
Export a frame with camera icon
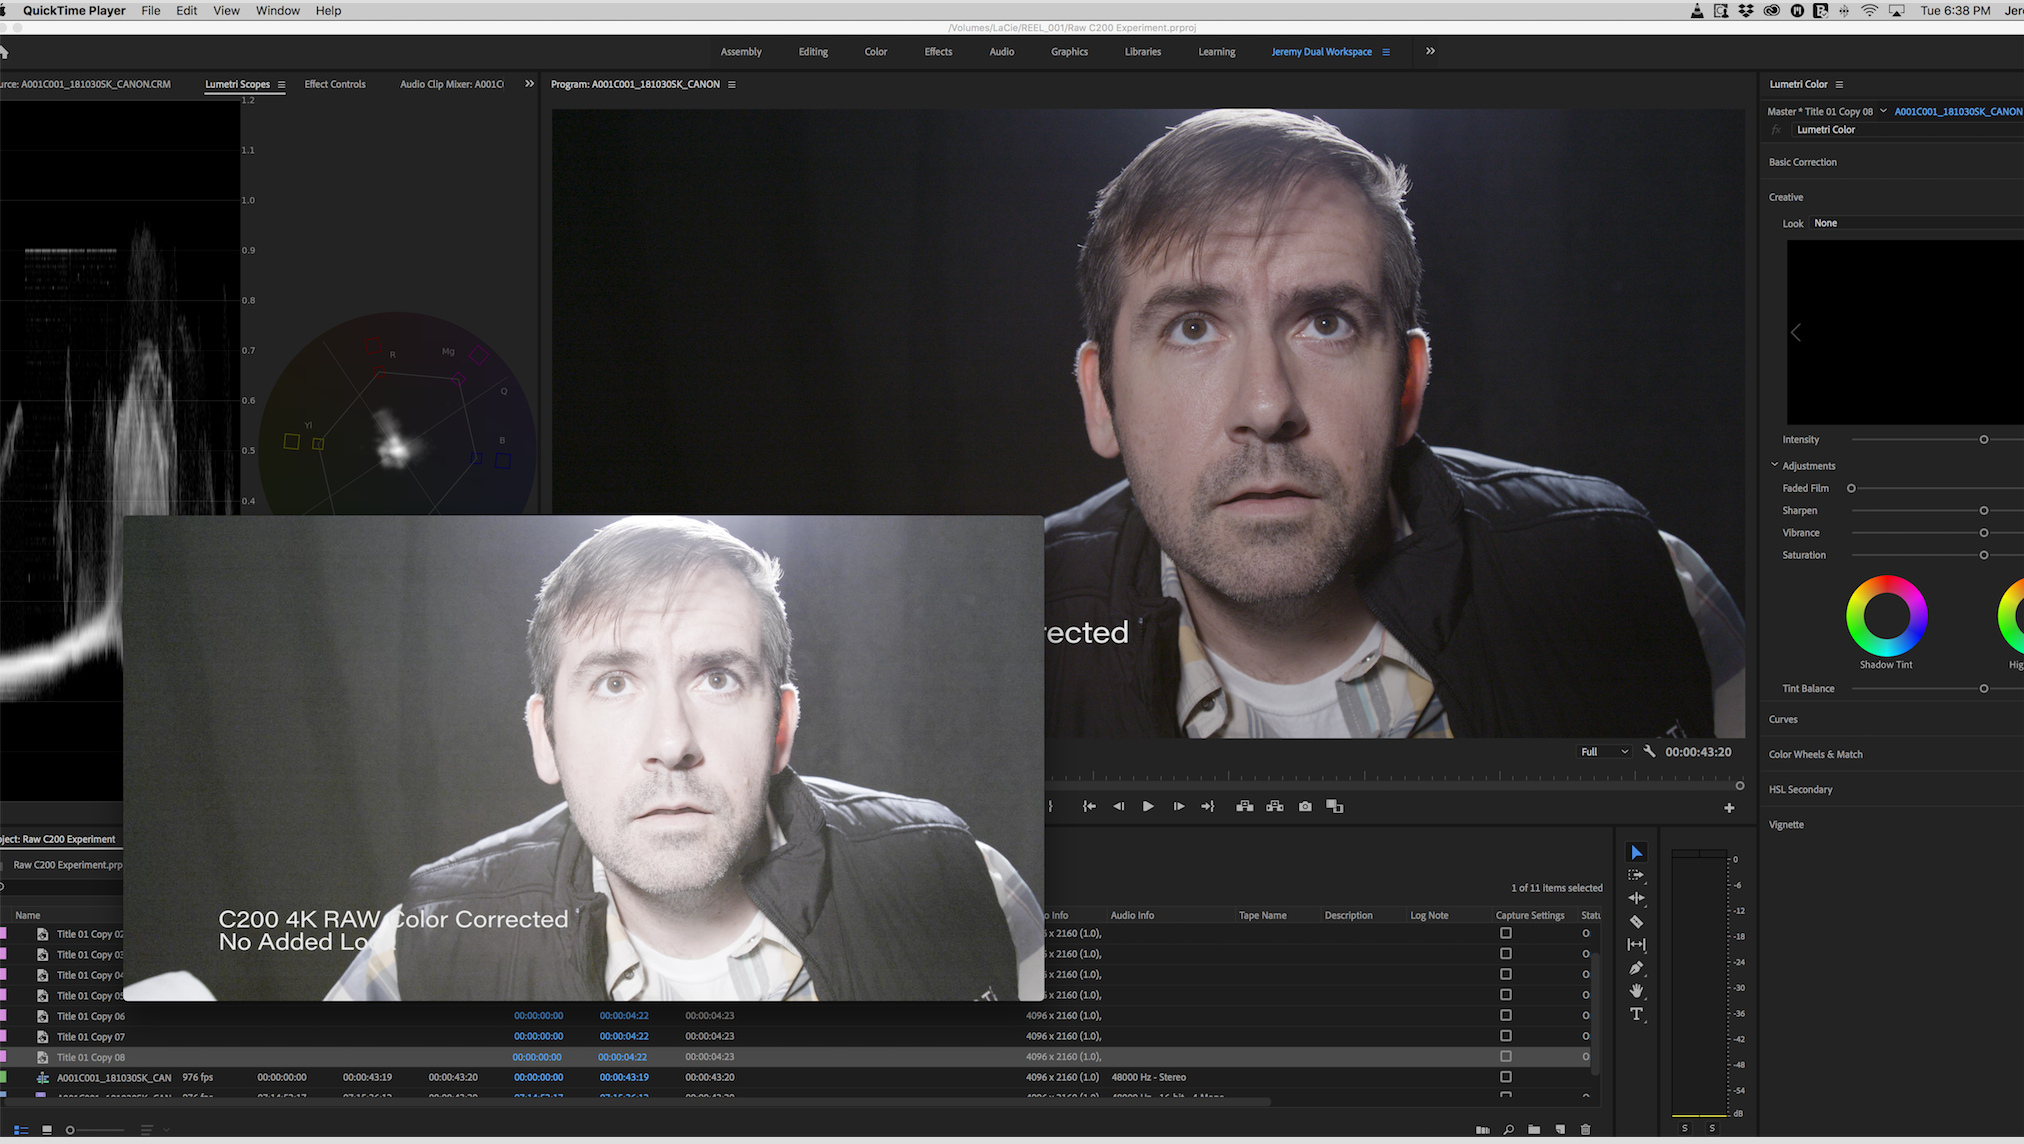(x=1305, y=806)
